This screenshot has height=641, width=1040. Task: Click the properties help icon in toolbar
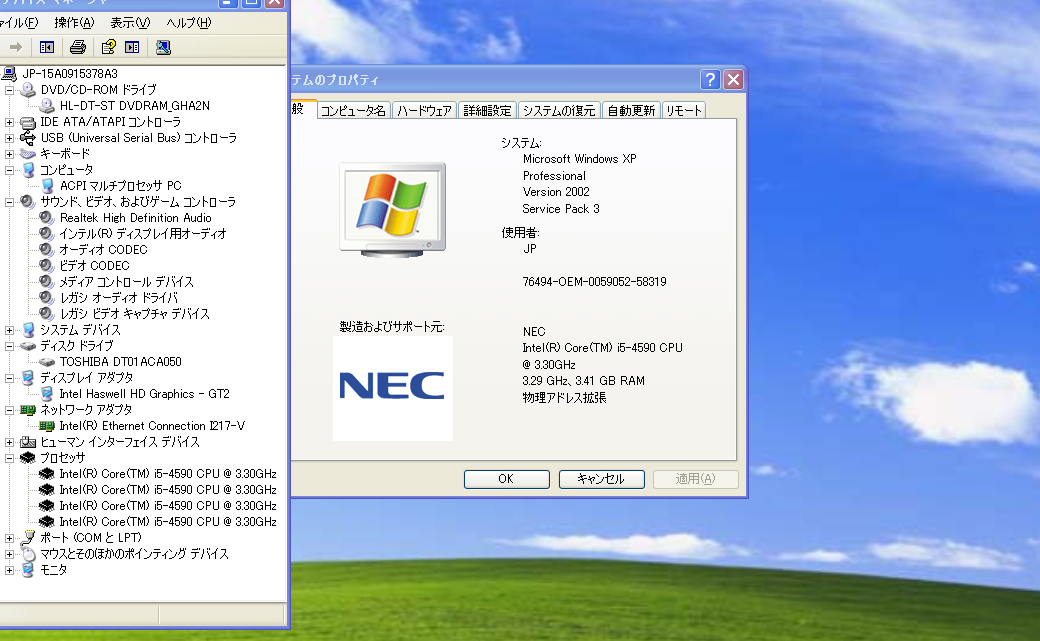pos(108,47)
